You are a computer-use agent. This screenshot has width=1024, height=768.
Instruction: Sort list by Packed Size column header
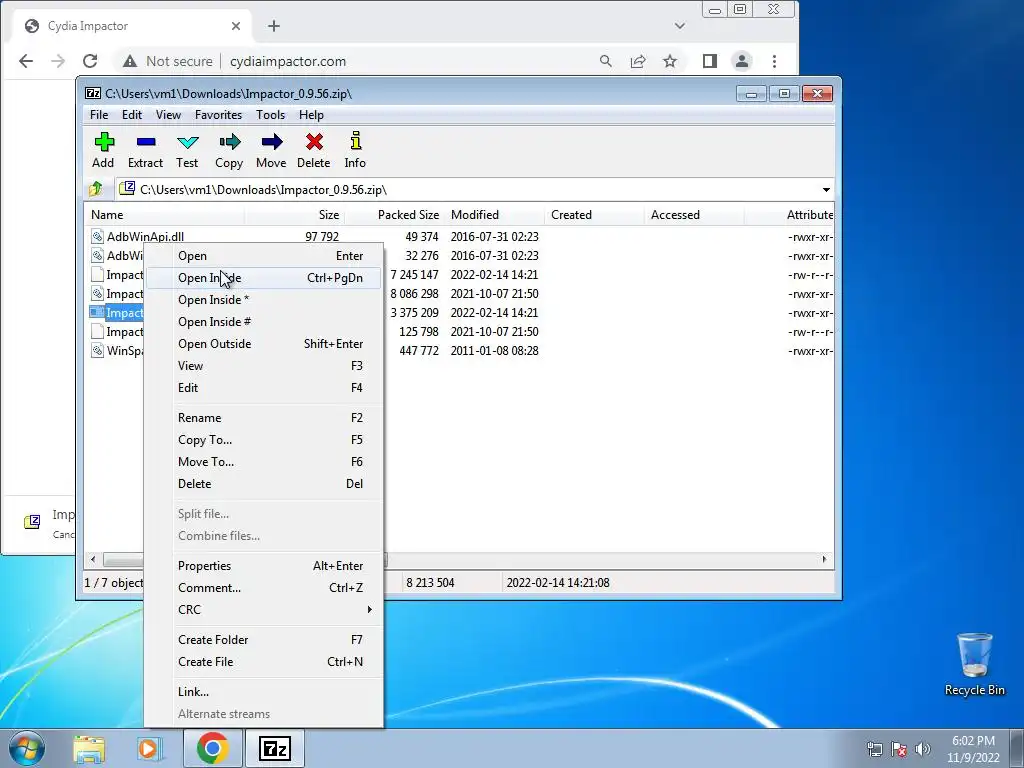(394, 215)
